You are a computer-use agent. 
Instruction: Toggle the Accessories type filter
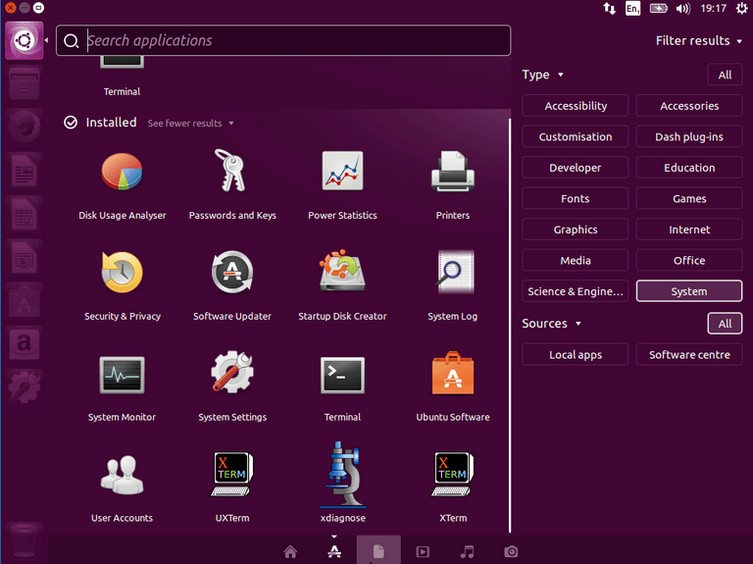pyautogui.click(x=689, y=106)
